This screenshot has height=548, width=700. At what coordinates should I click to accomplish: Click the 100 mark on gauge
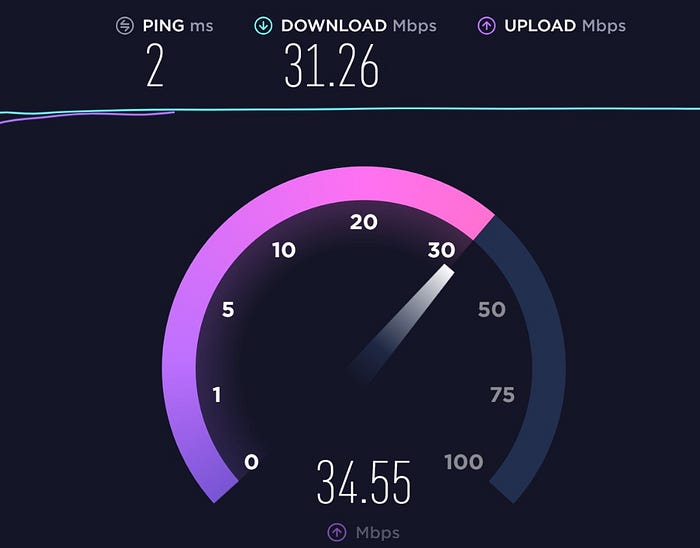tap(463, 462)
